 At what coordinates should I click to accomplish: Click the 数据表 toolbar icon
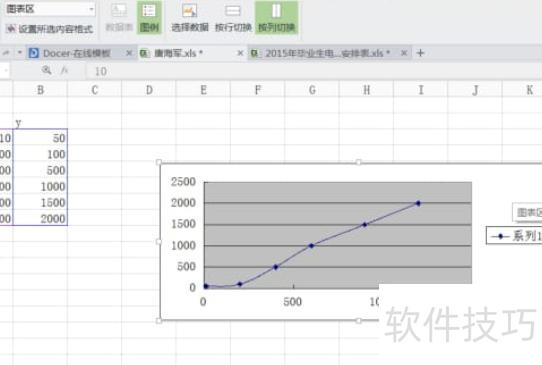[119, 17]
